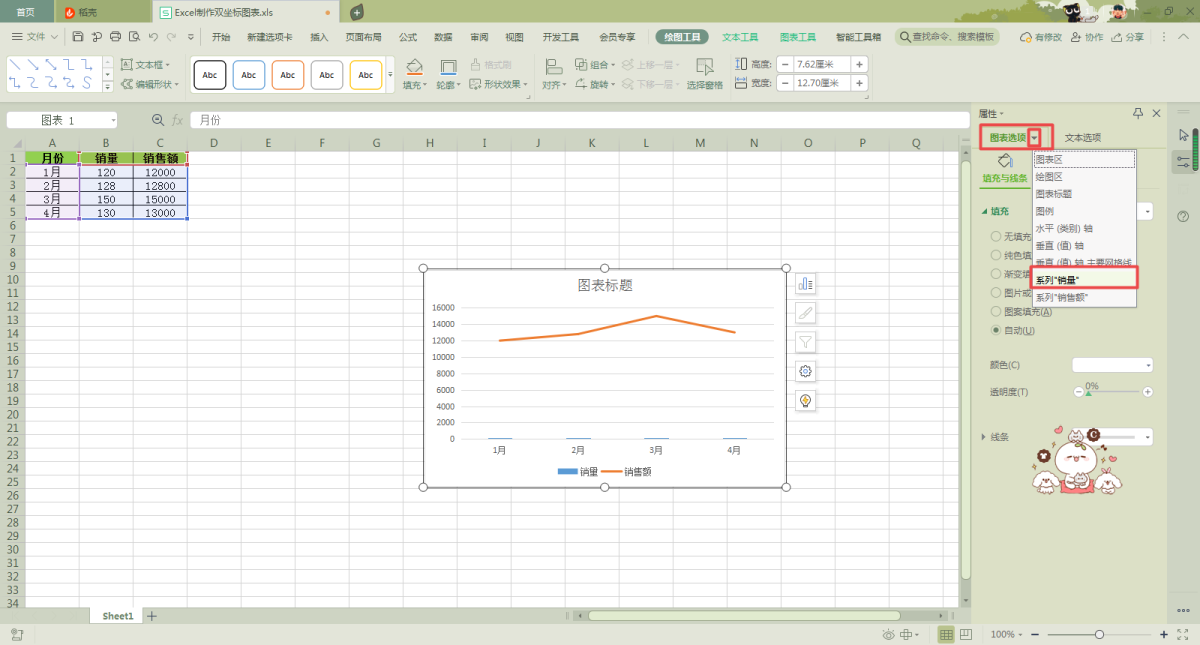Image resolution: width=1200 pixels, height=645 pixels.
Task: Open the 图表工具 ribbon tab
Action: click(x=797, y=37)
